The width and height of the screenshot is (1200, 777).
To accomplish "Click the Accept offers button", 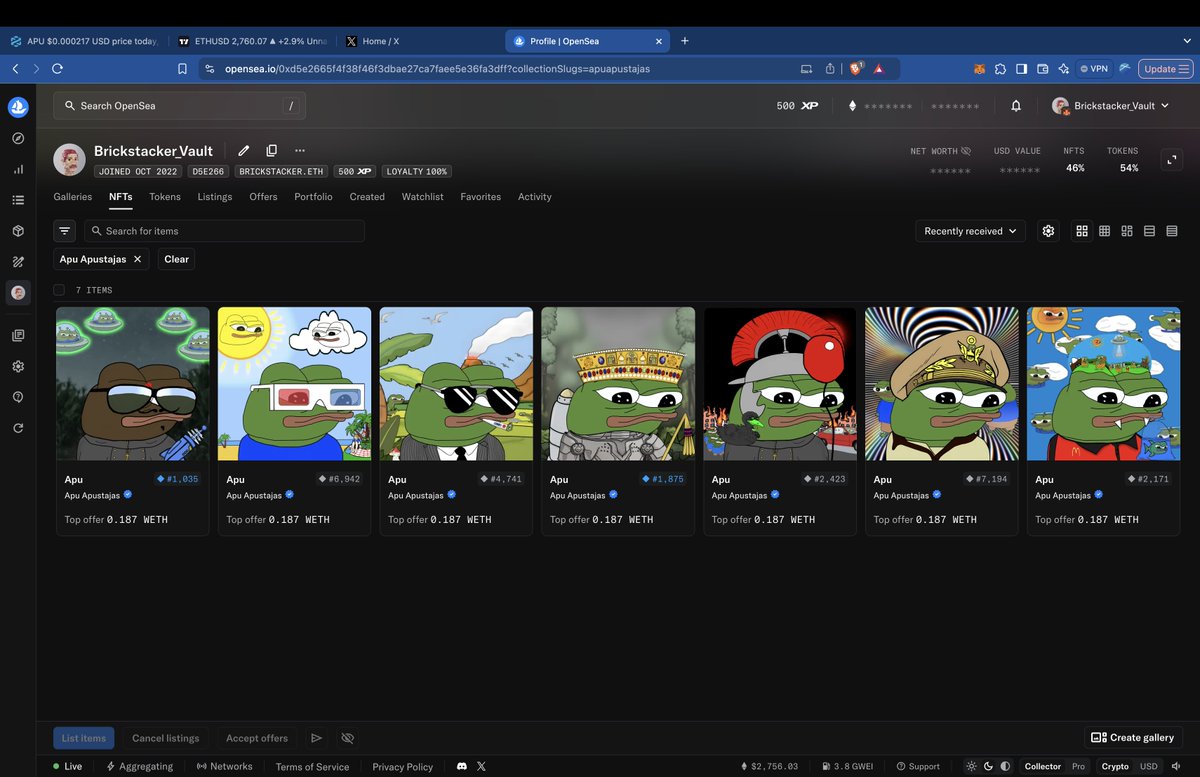I will tap(257, 738).
